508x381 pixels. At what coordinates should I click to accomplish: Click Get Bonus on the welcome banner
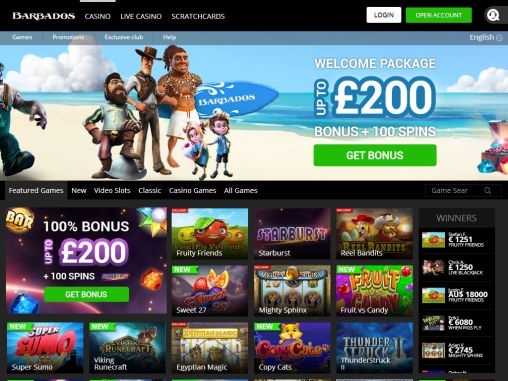point(375,155)
